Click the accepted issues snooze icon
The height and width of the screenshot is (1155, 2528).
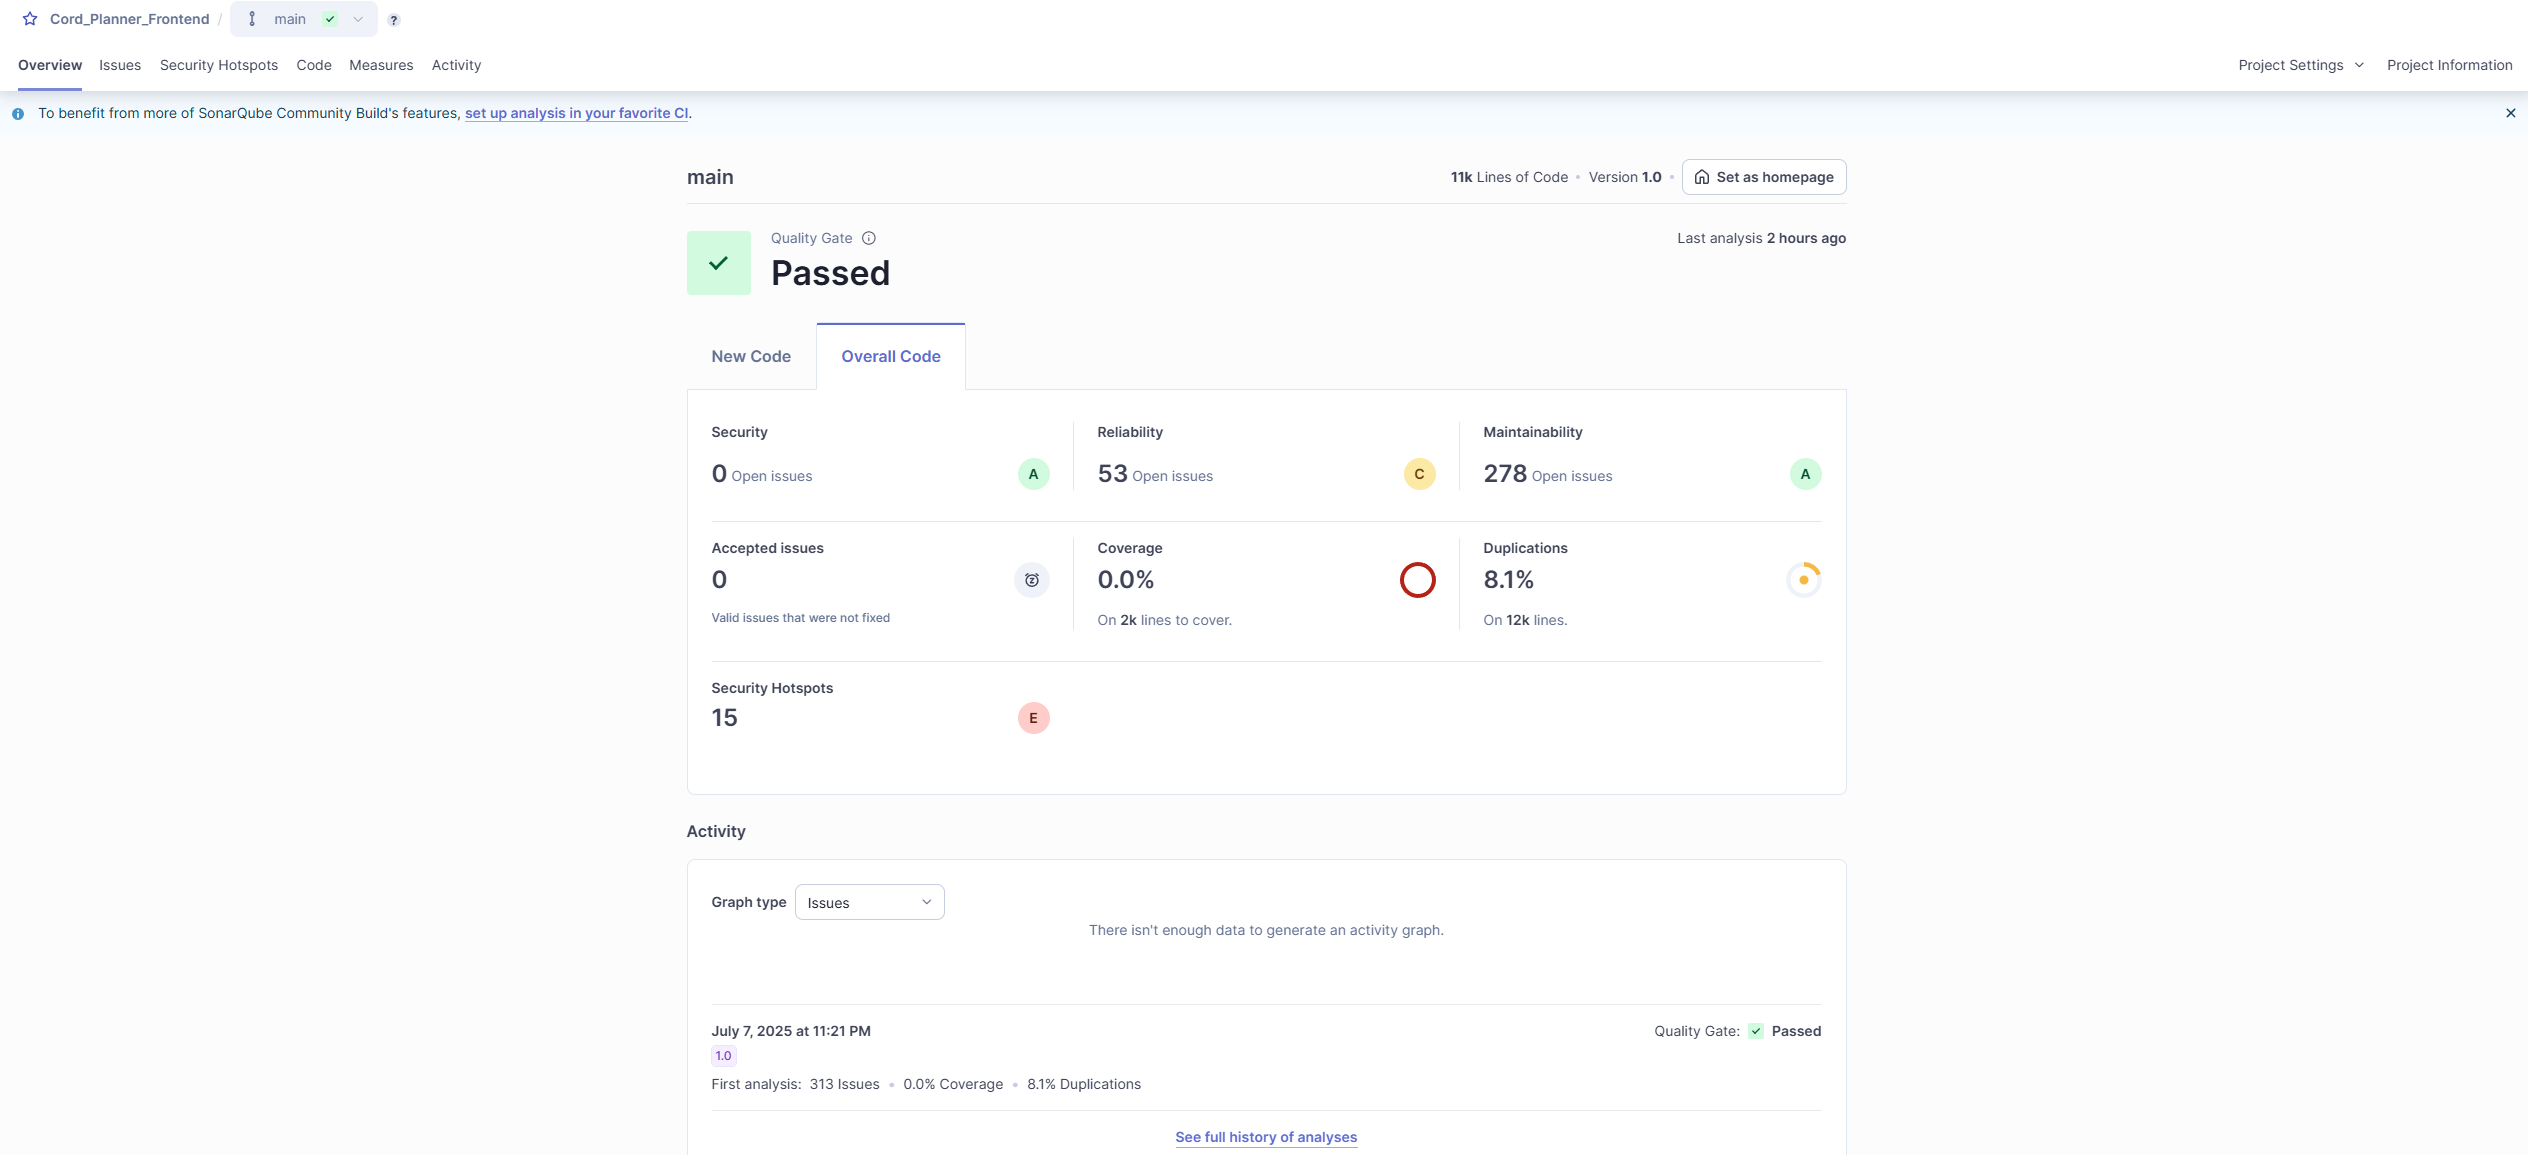coord(1032,580)
